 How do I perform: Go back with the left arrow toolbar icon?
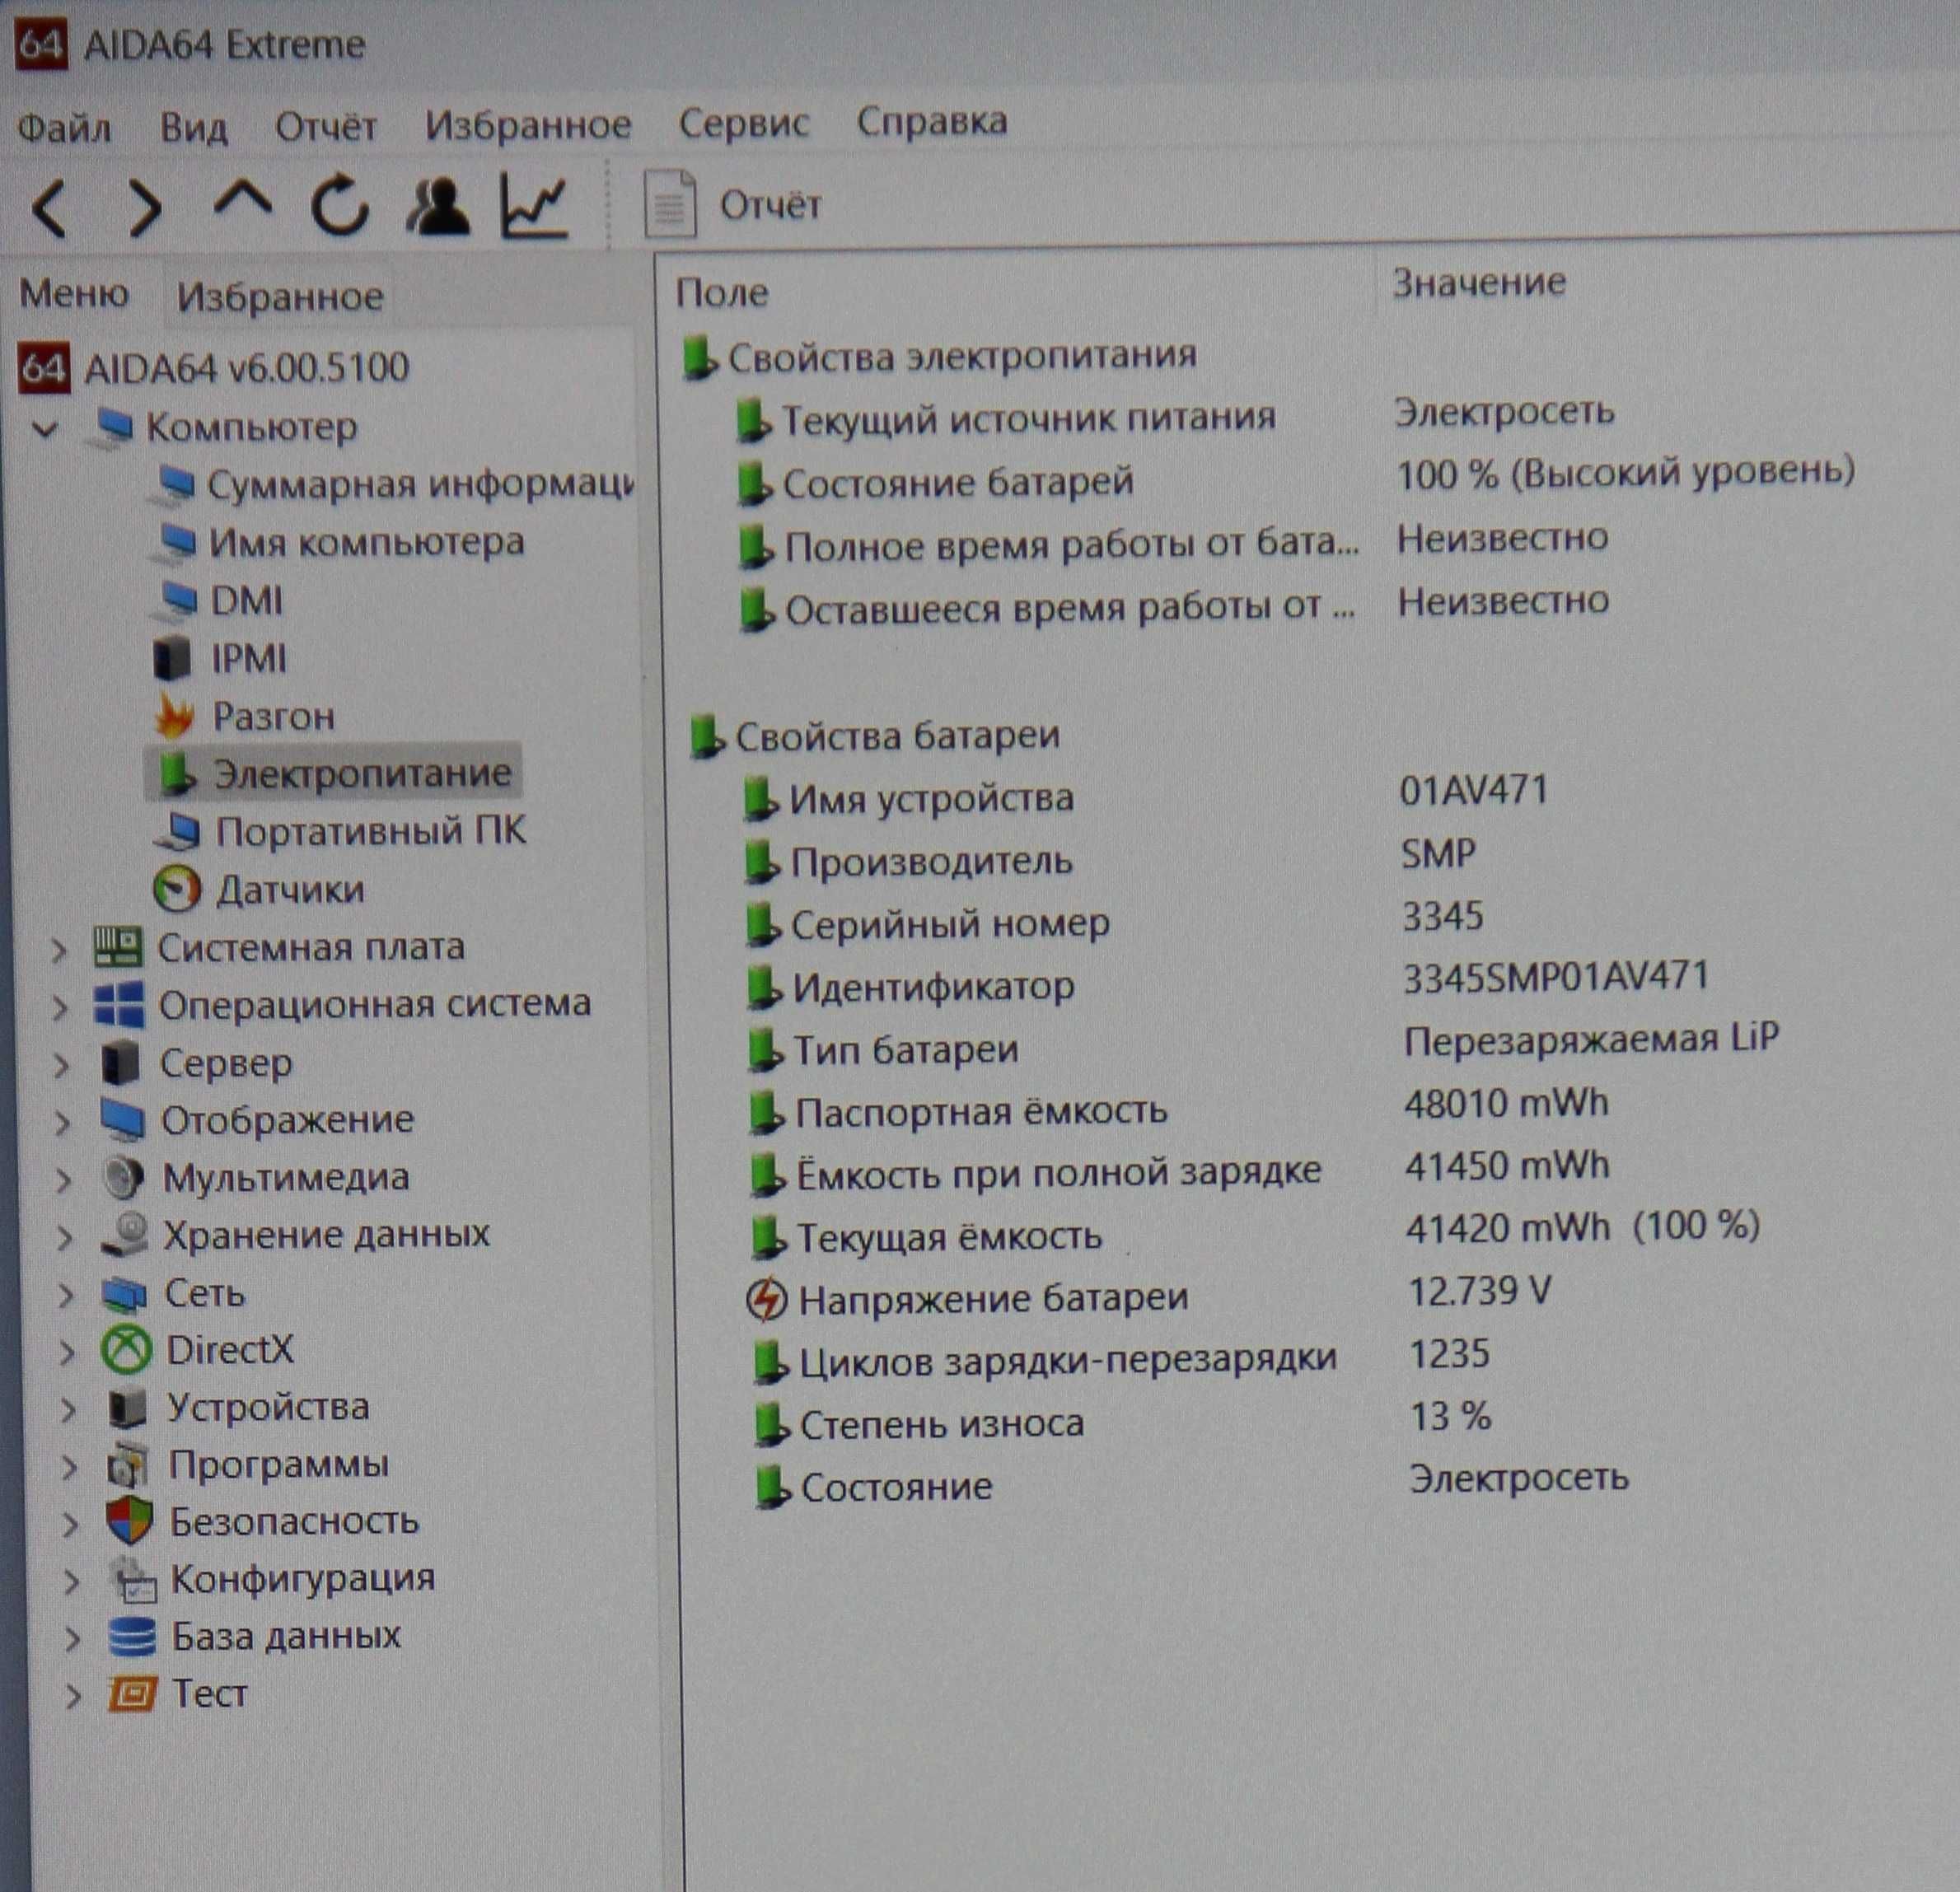pos(50,208)
